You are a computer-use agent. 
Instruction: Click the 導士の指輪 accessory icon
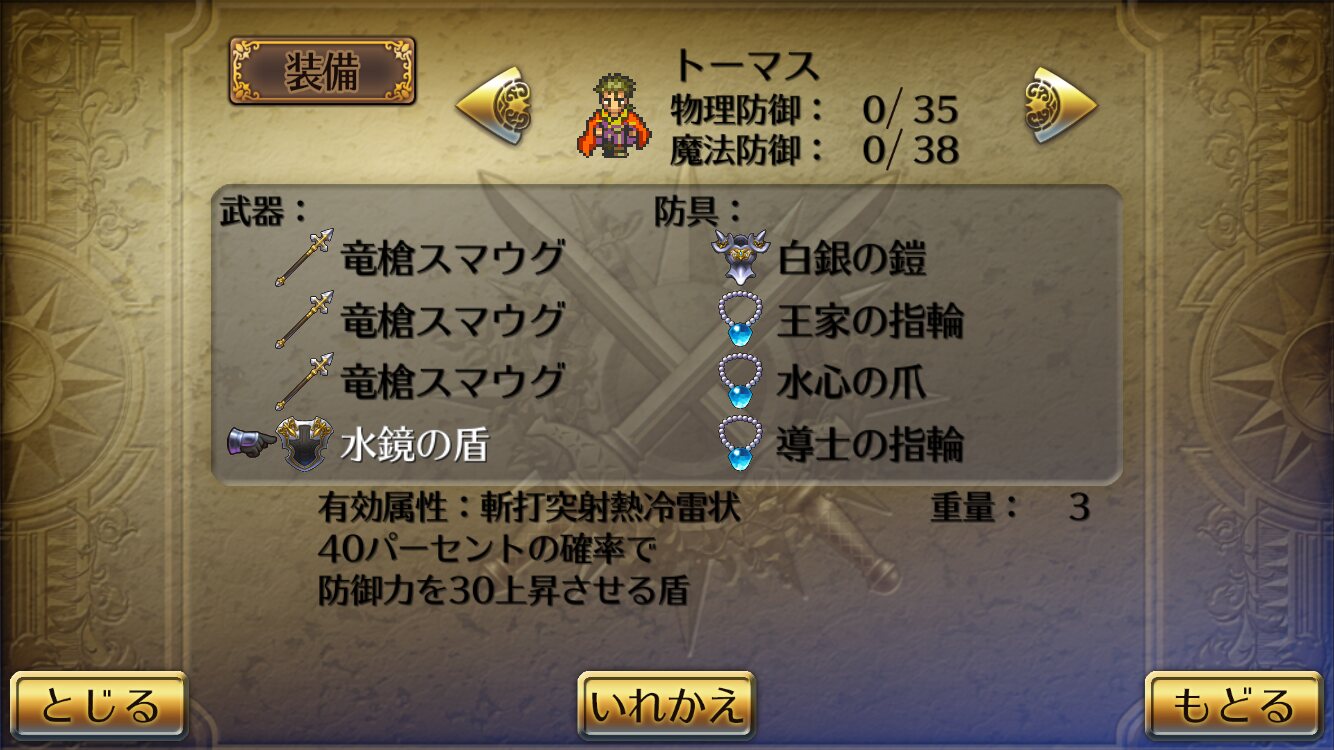point(740,444)
